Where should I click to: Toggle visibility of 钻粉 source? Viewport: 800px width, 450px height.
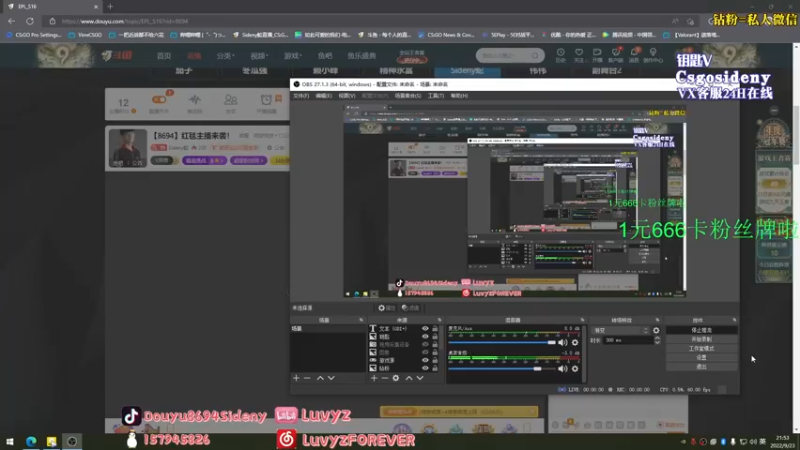(x=425, y=368)
